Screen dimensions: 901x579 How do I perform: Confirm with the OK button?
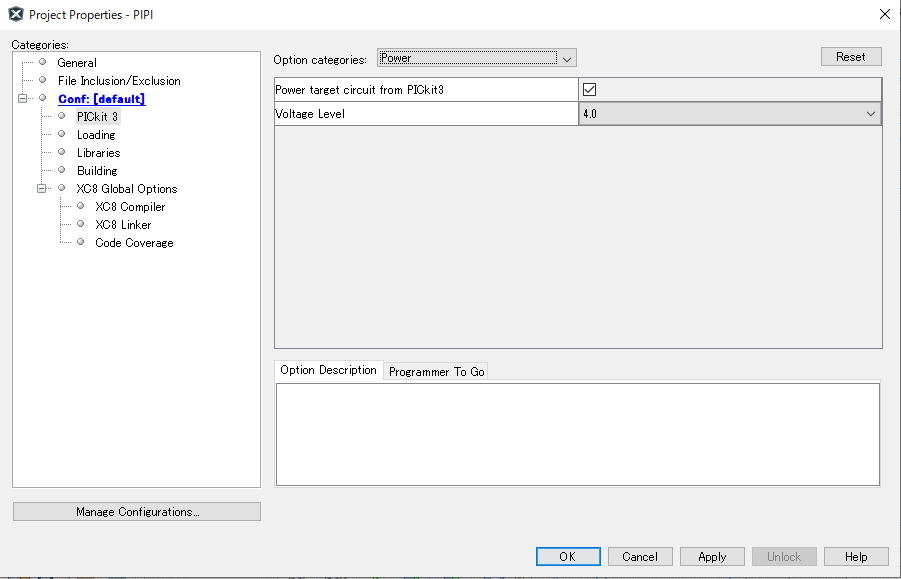[x=568, y=557]
